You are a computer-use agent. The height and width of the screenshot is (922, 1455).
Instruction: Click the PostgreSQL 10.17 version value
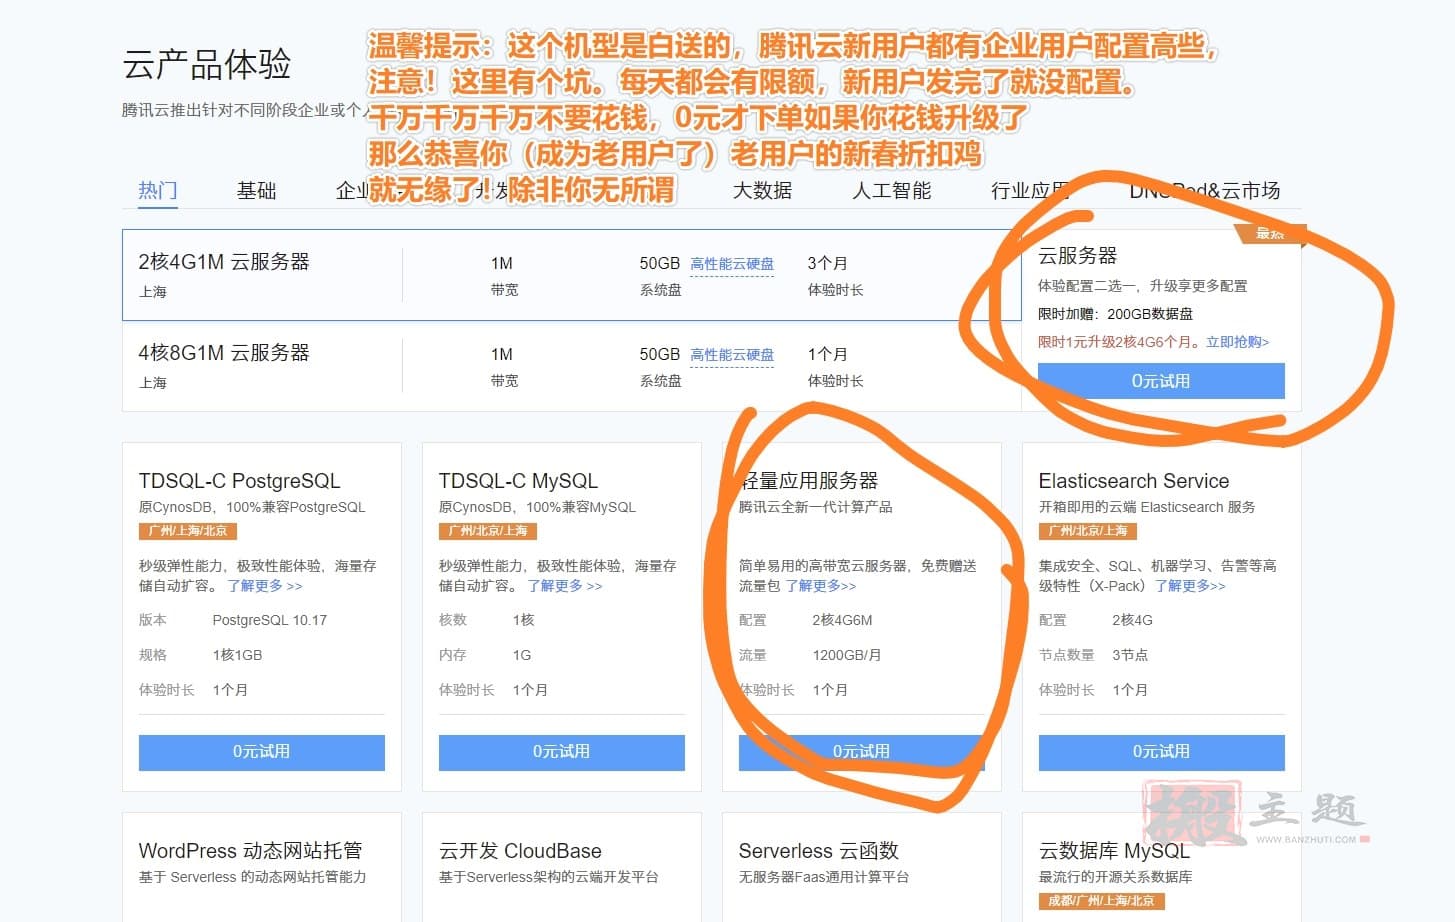pyautogui.click(x=270, y=620)
